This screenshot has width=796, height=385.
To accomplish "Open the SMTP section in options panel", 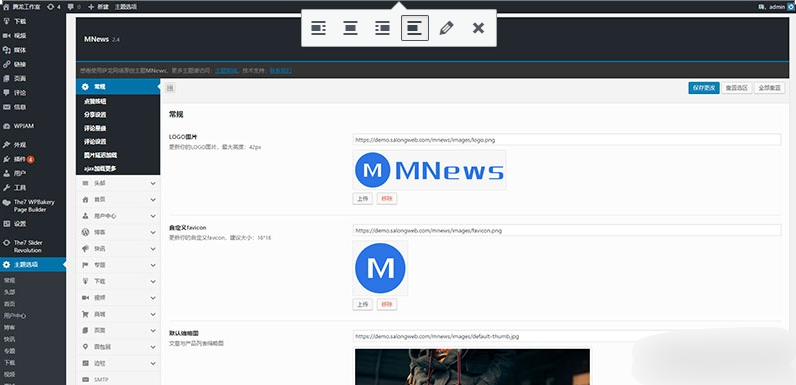I will 118,379.
